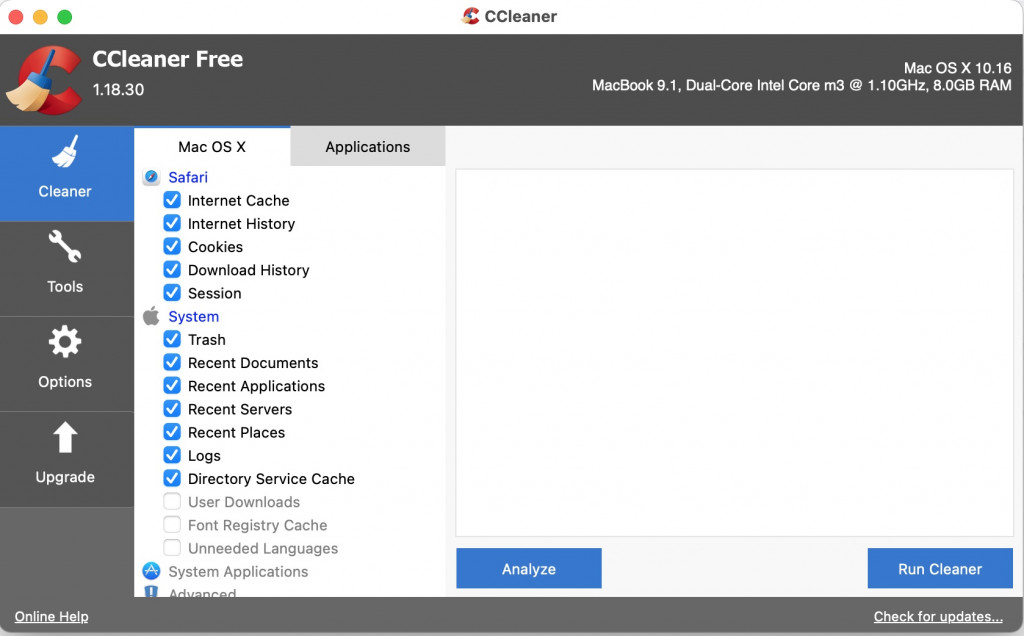Click Check for updates link
The image size is (1024, 636).
coord(938,616)
